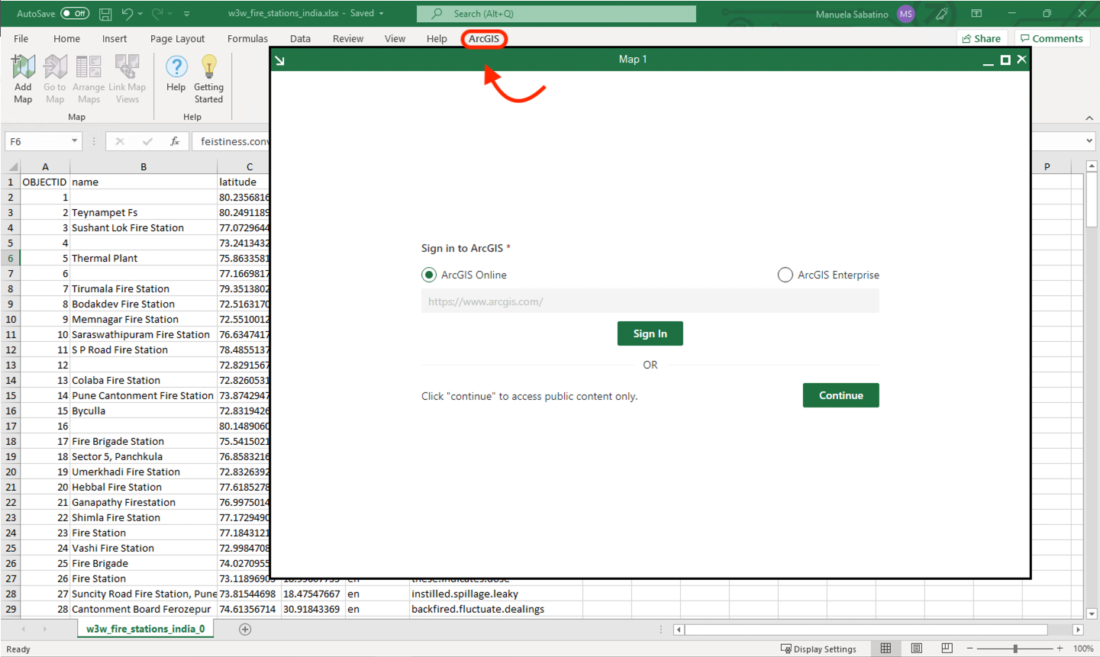Click the Redo icon

click(157, 13)
